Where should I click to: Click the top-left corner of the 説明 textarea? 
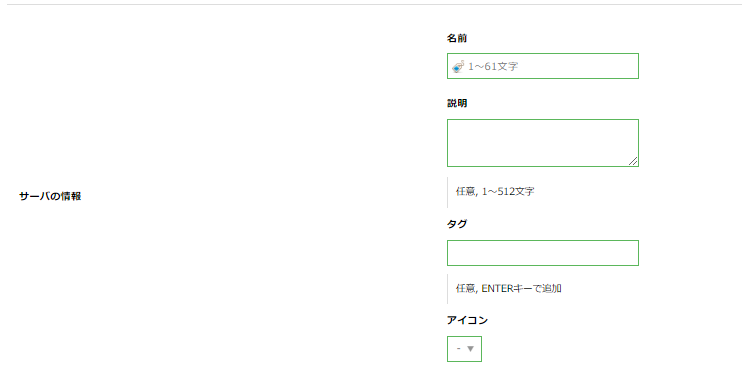click(x=450, y=122)
